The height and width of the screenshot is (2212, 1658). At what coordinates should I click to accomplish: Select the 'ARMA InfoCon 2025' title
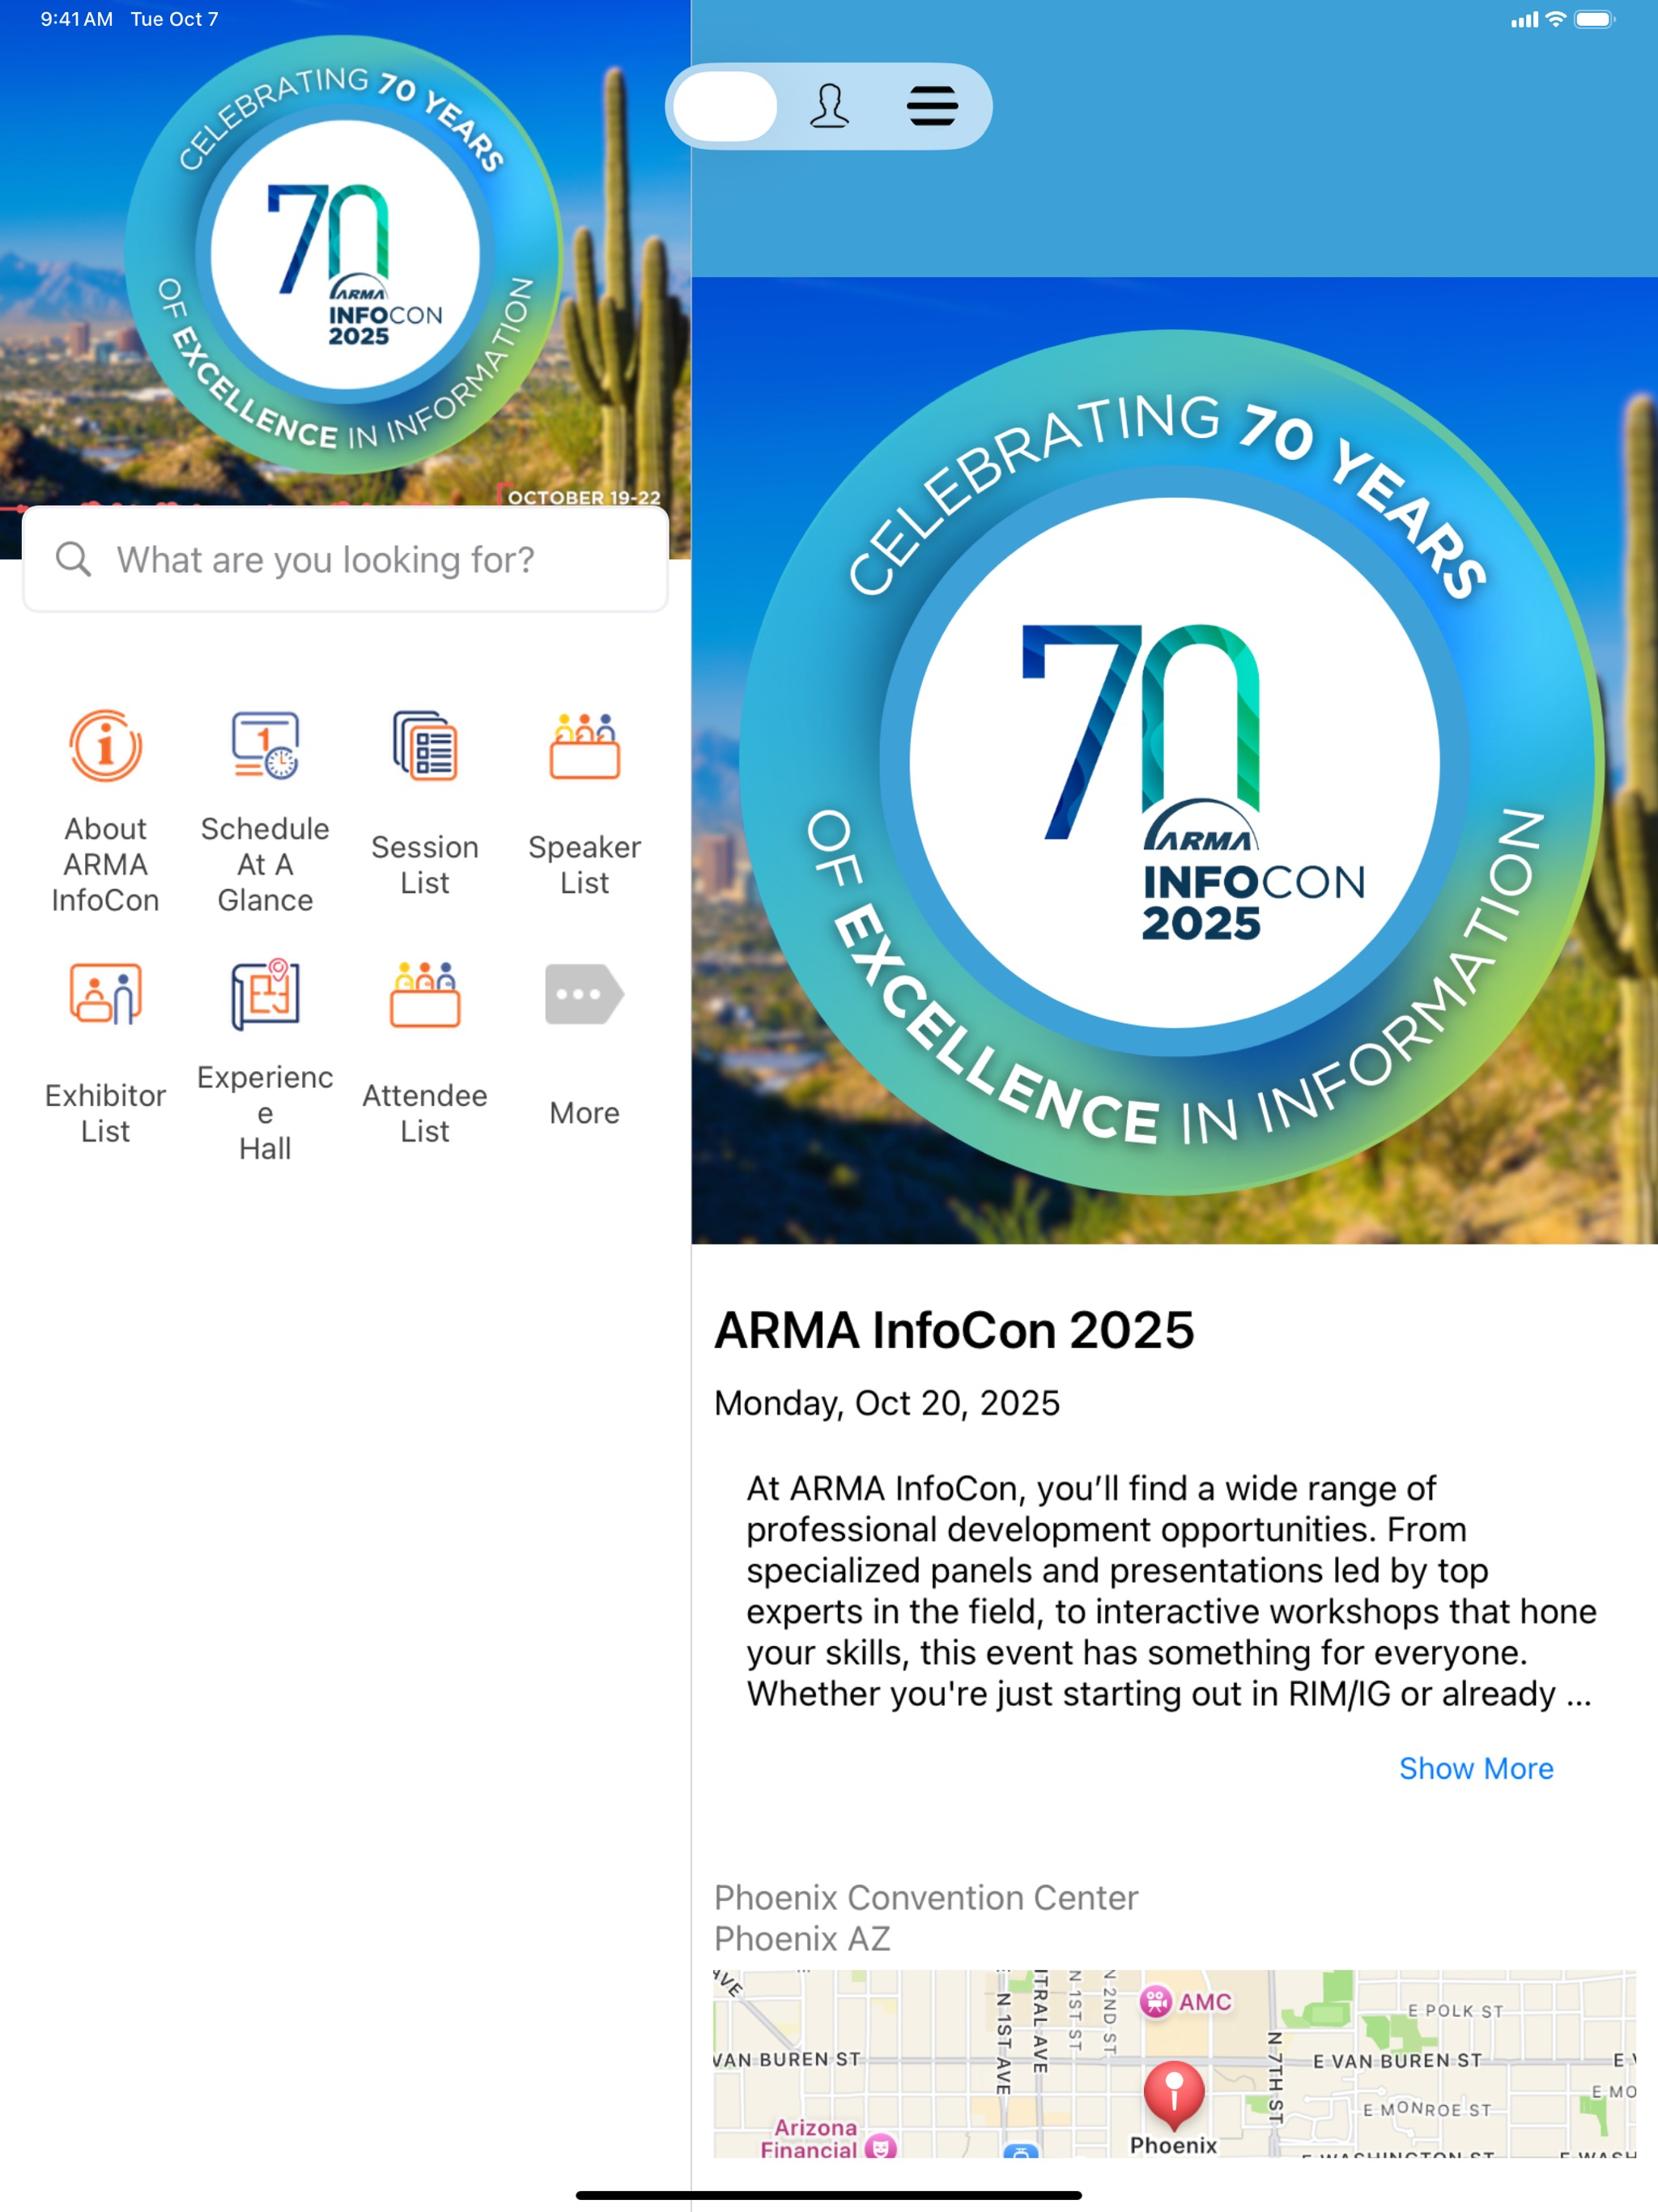(x=954, y=1330)
